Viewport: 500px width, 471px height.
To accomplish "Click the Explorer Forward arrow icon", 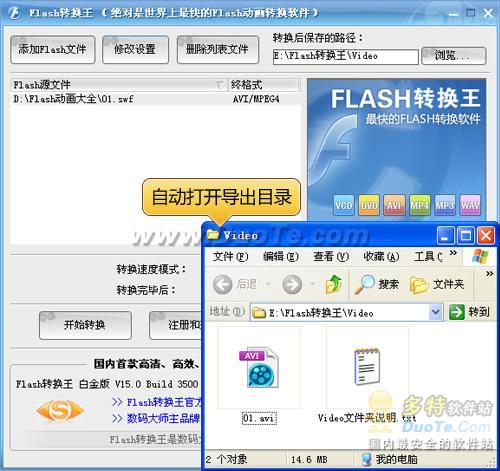I will coord(292,284).
